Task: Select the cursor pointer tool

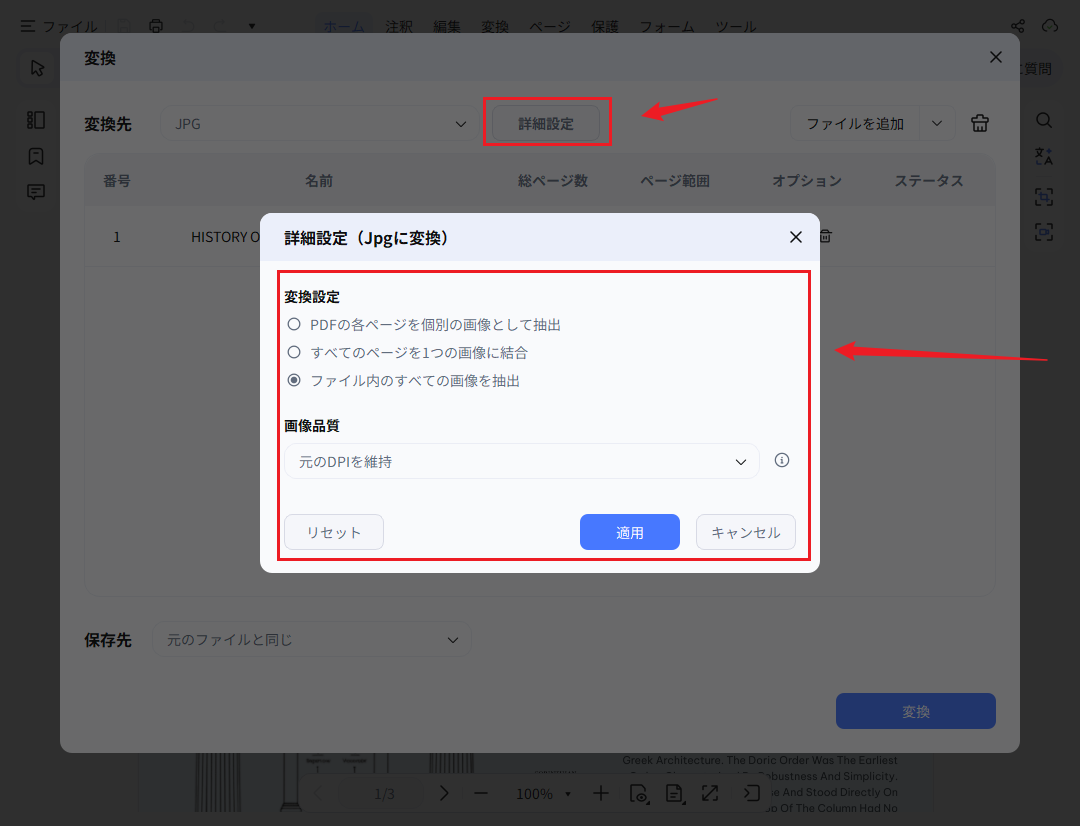Action: [37, 68]
